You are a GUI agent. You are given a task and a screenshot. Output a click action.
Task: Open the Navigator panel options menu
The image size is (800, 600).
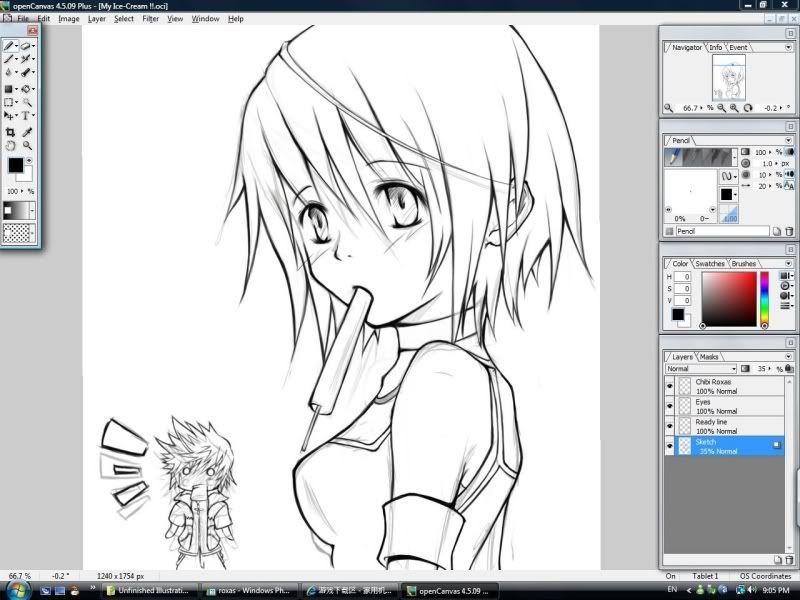tap(788, 47)
